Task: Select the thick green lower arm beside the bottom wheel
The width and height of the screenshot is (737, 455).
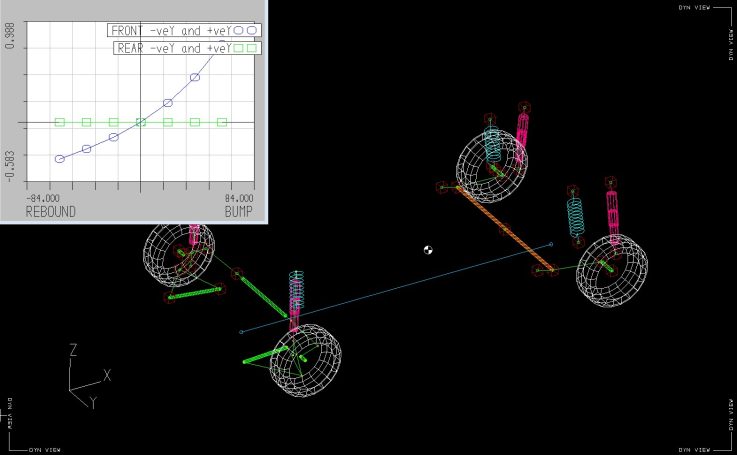Action: [x=266, y=355]
